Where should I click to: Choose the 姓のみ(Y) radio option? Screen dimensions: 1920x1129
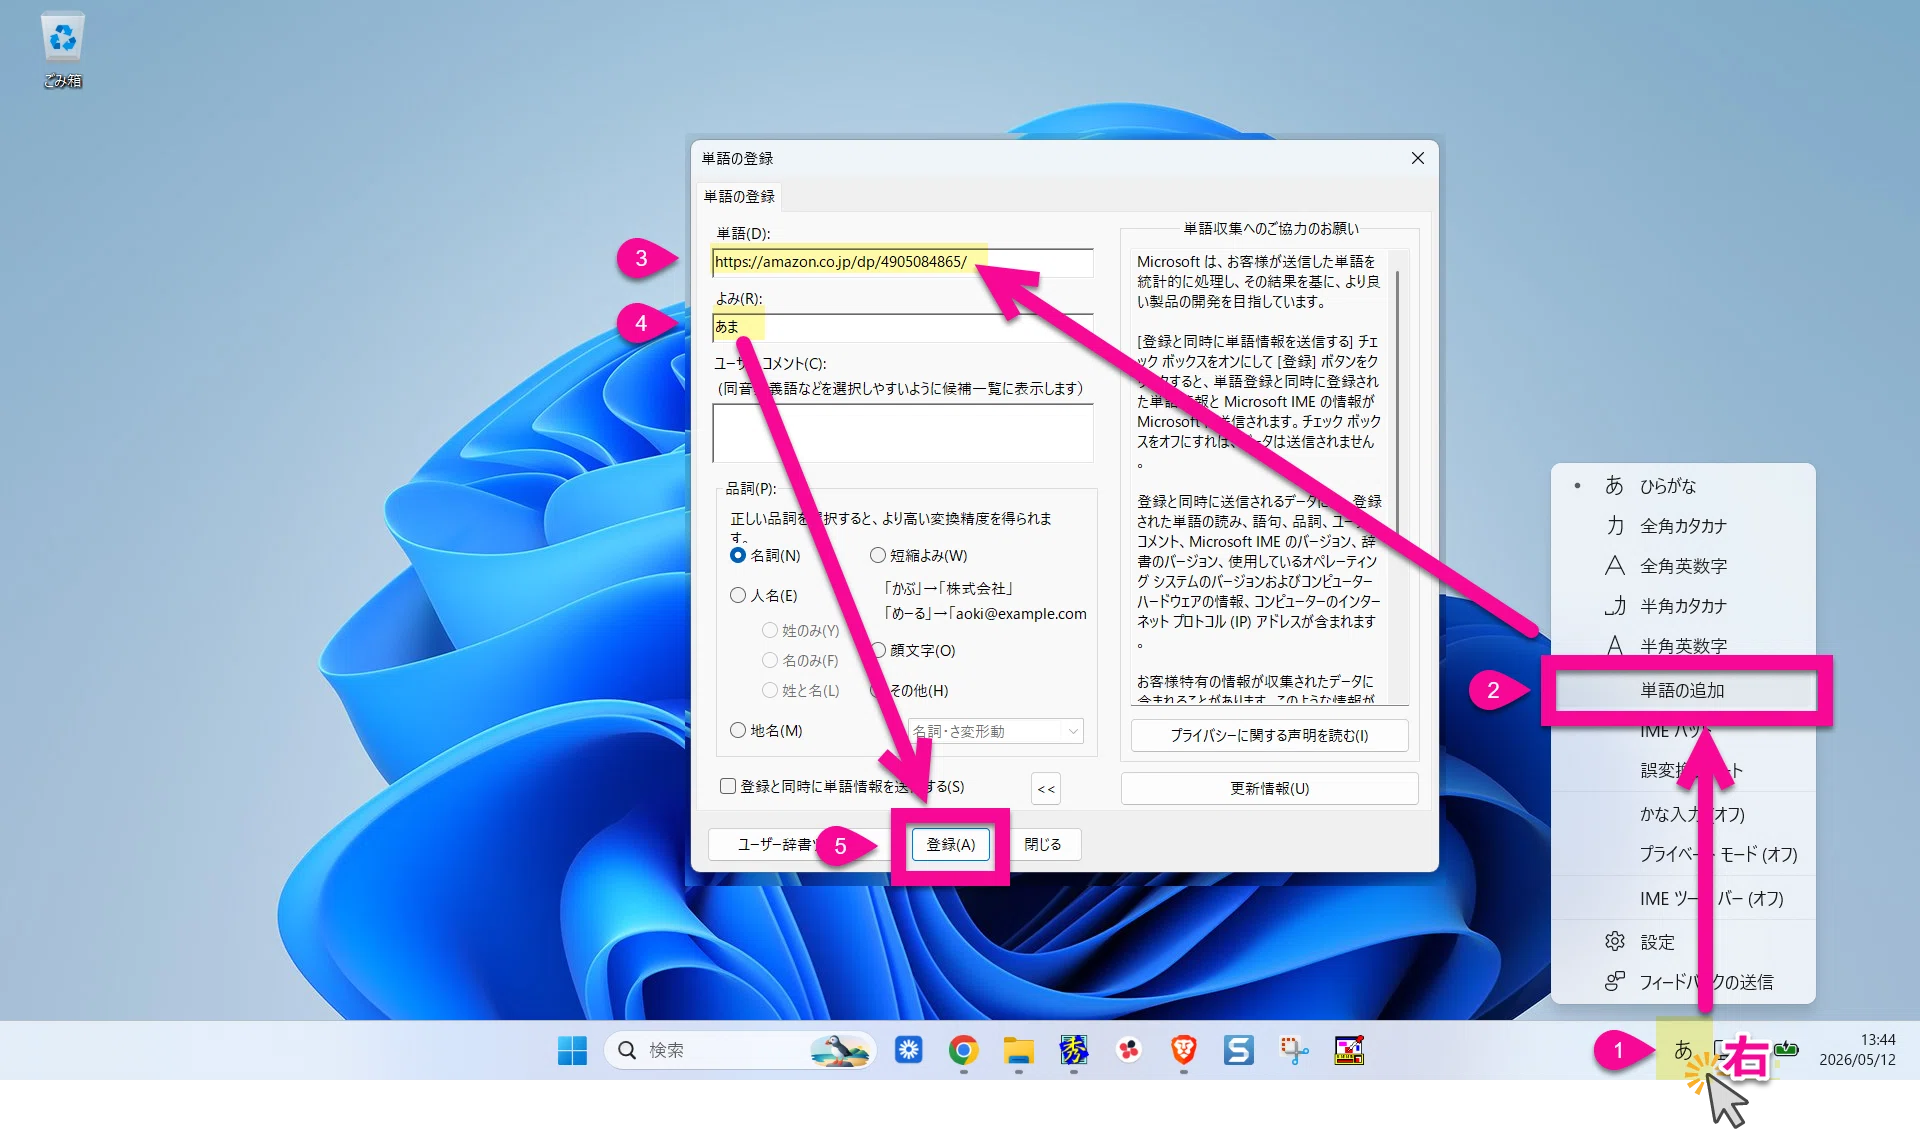click(770, 630)
